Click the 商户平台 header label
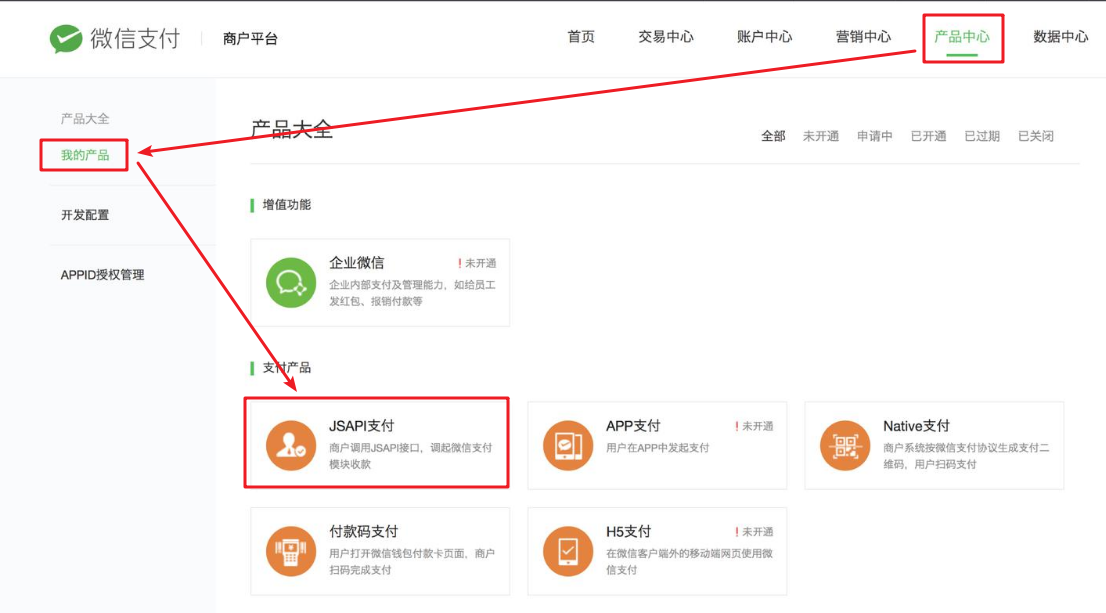Viewport: 1106px width, 613px height. pos(250,39)
